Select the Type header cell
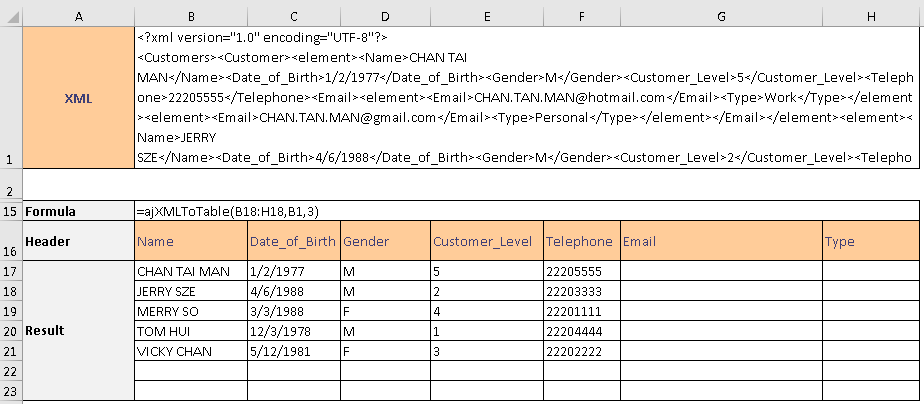This screenshot has width=924, height=404. tap(869, 241)
